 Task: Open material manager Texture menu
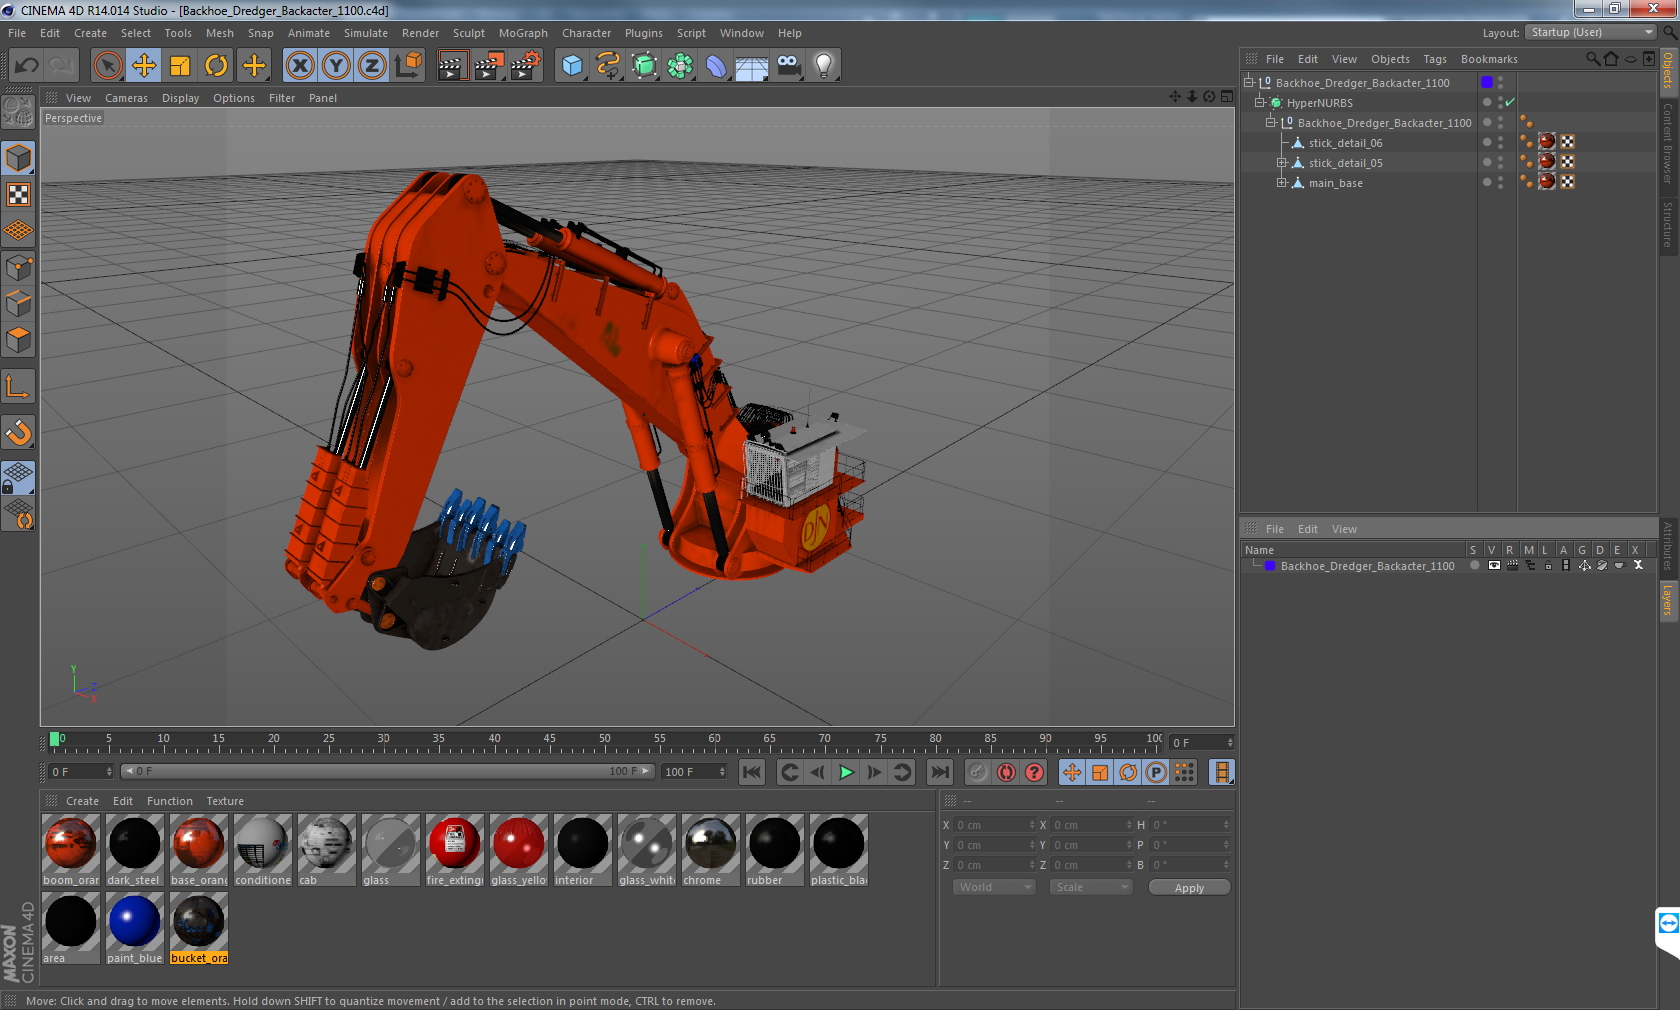(x=225, y=801)
